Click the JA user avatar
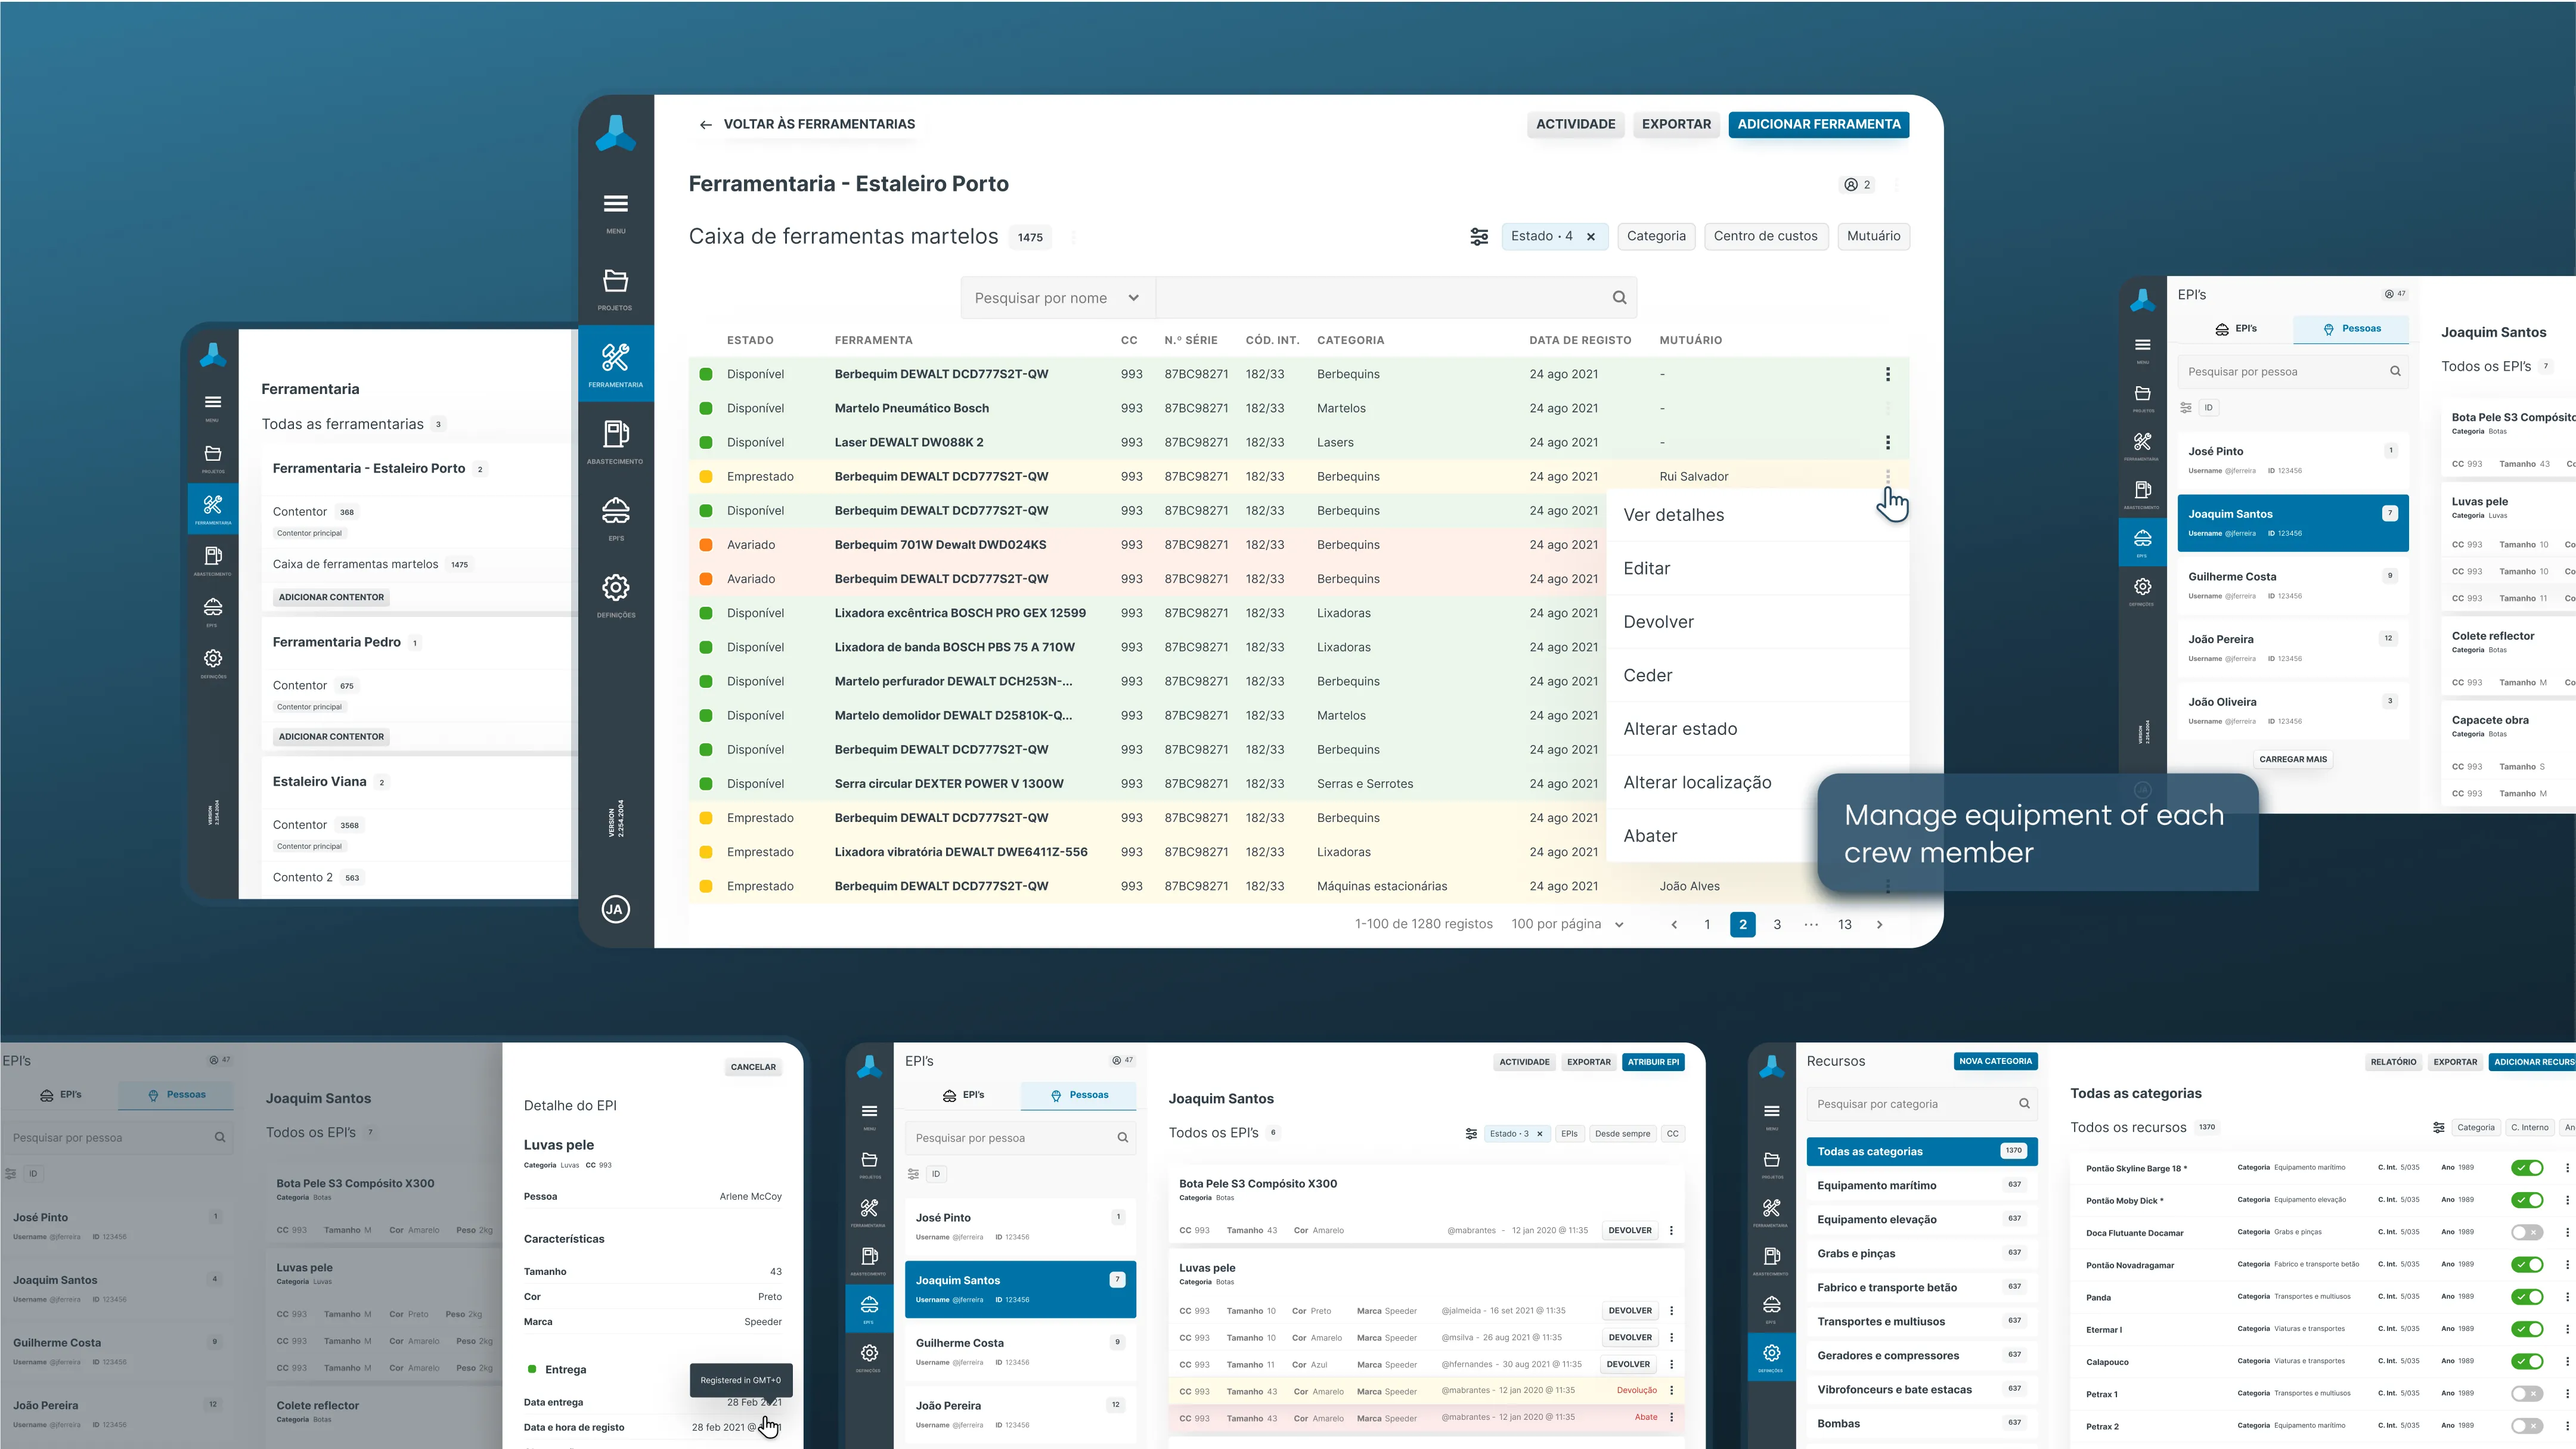Image resolution: width=2576 pixels, height=1449 pixels. 615,909
